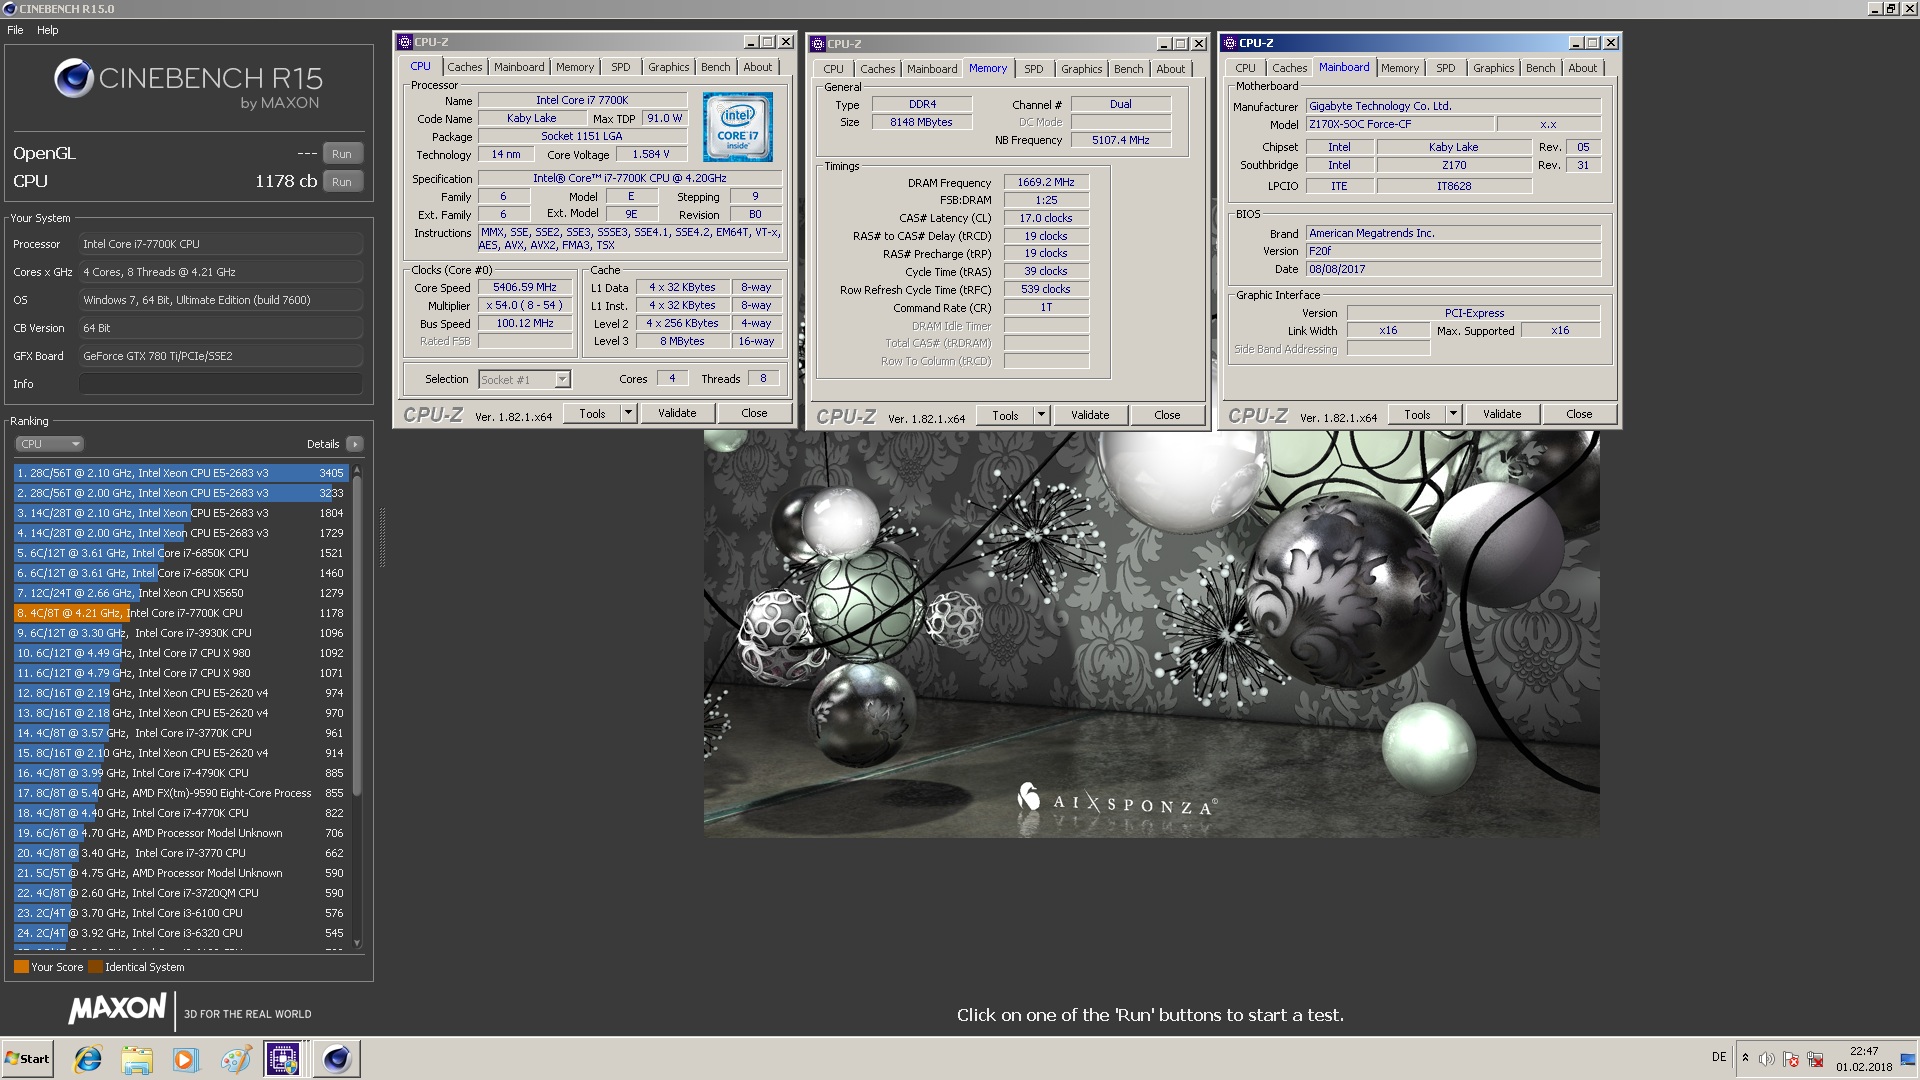Viewport: 1920px width, 1080px height.
Task: Show hidden tray icons arrow
Action: [1745, 1058]
